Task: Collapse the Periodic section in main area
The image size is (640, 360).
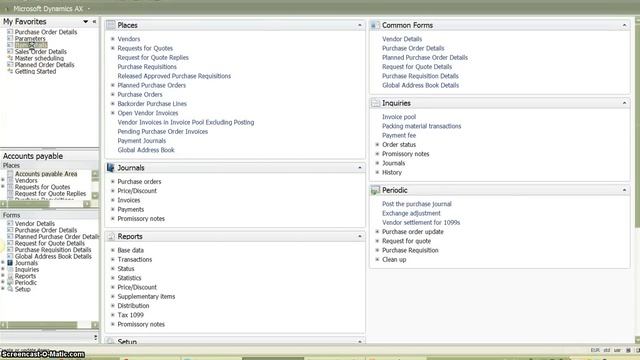Action: pos(624,190)
